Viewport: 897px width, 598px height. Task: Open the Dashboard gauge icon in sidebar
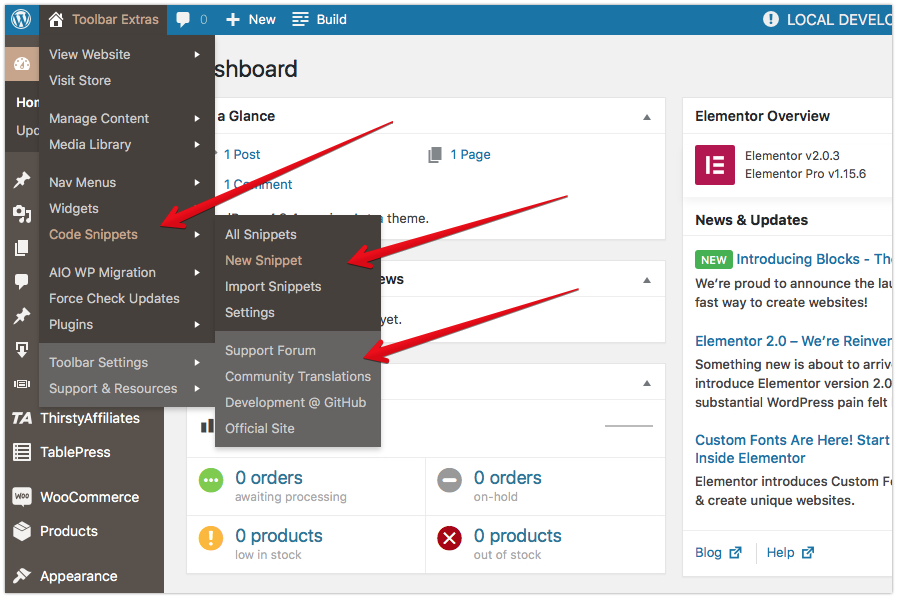[x=22, y=64]
